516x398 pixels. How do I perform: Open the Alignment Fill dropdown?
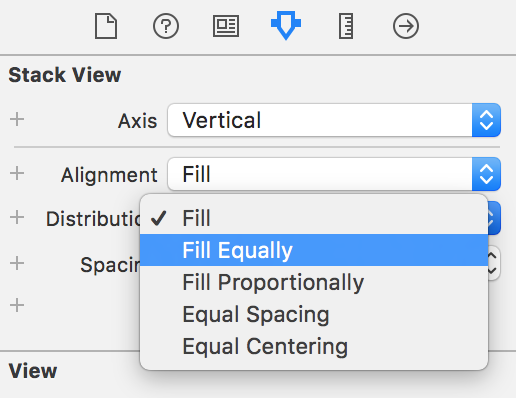[334, 174]
